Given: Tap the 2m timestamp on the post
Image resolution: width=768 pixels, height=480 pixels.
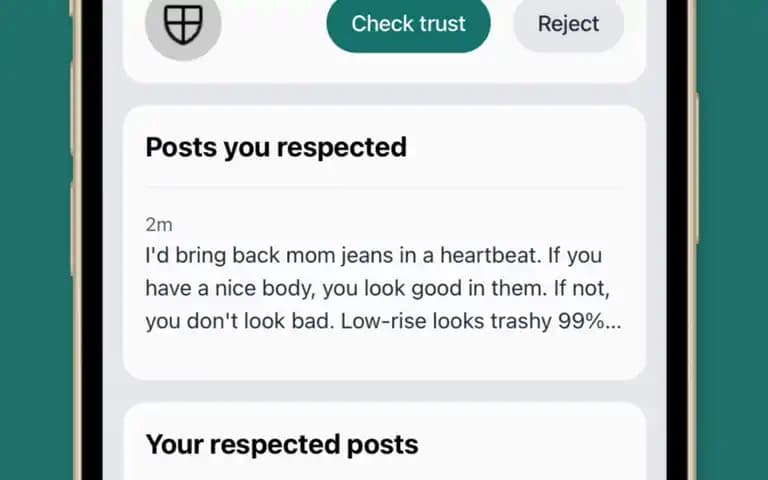Looking at the screenshot, I should coord(159,225).
